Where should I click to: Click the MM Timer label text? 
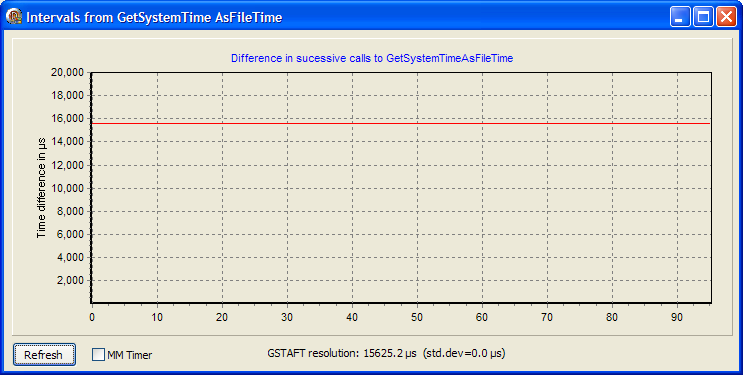tap(129, 355)
